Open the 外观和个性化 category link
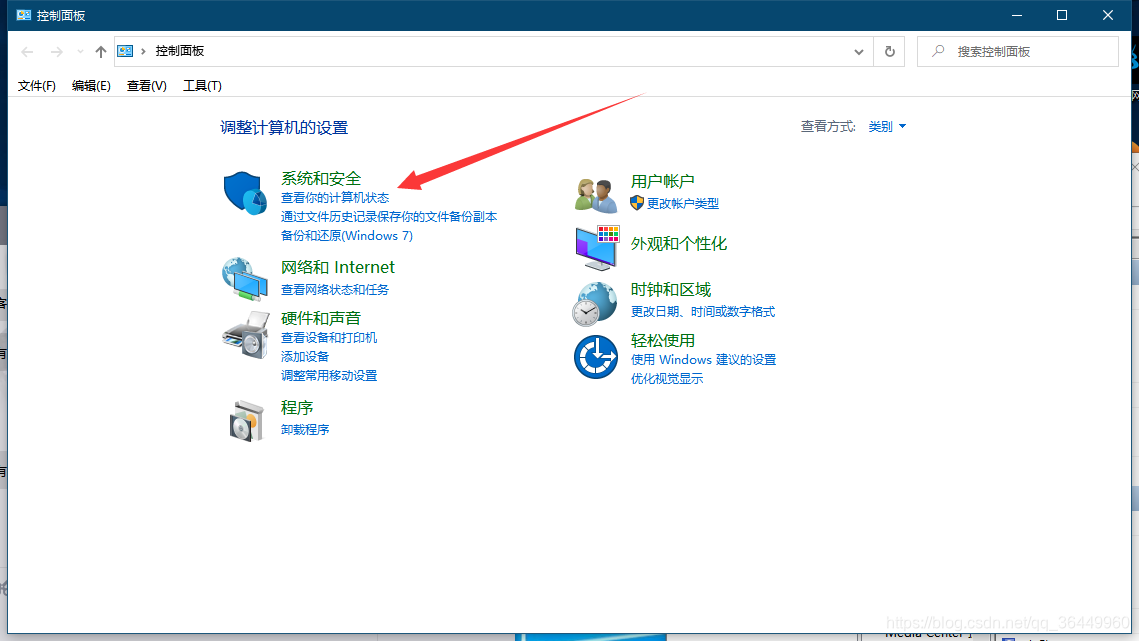Screen dimensions: 1139x641 678,243
